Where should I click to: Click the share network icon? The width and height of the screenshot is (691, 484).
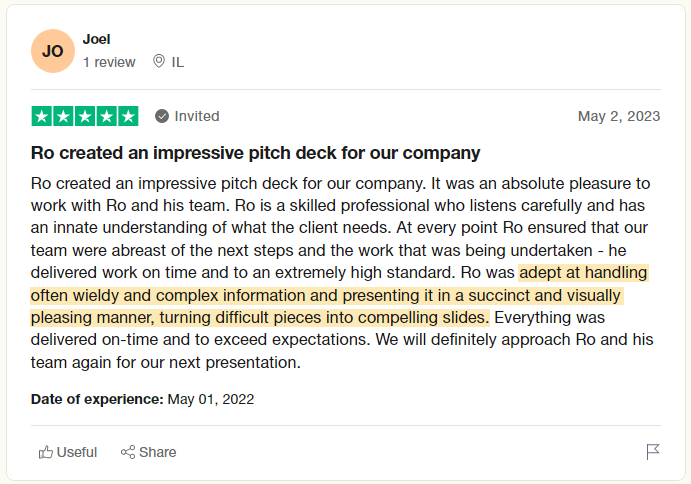pyautogui.click(x=128, y=452)
